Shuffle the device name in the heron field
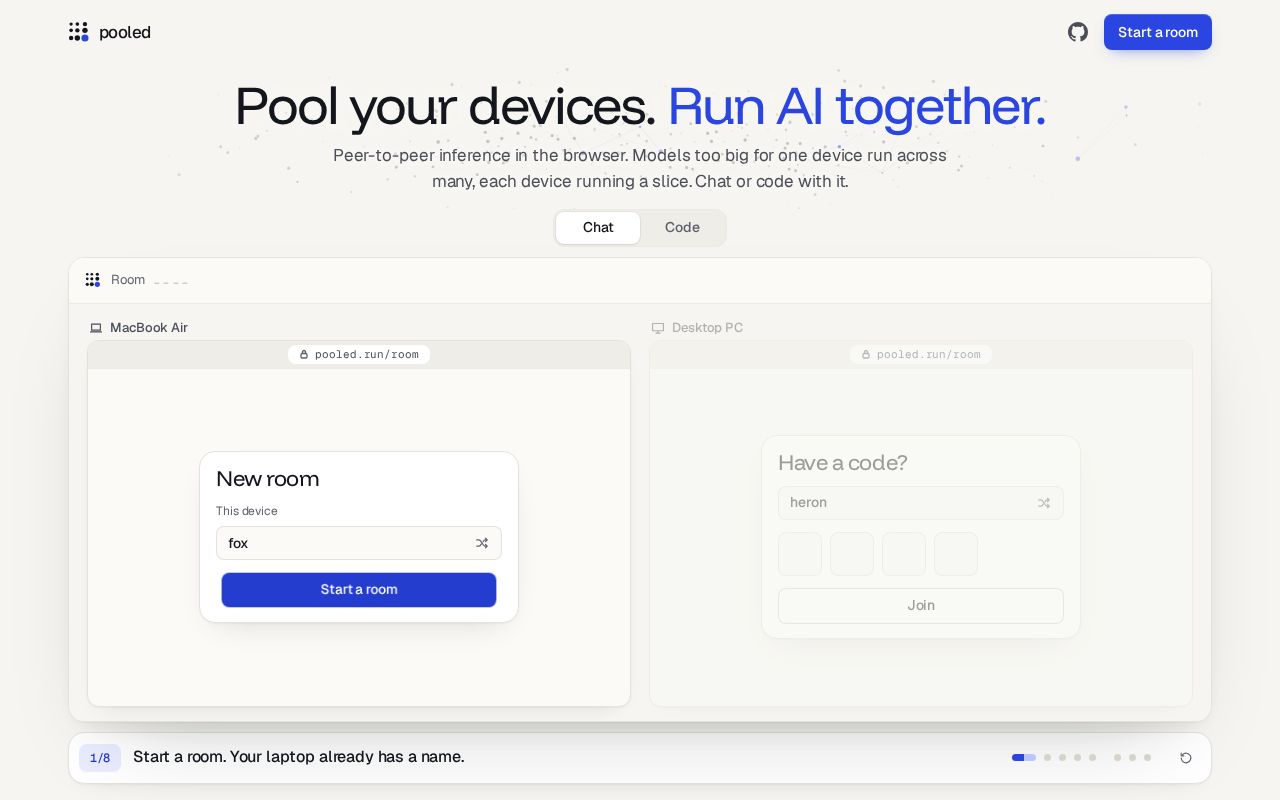The height and width of the screenshot is (800, 1280). [x=1044, y=503]
